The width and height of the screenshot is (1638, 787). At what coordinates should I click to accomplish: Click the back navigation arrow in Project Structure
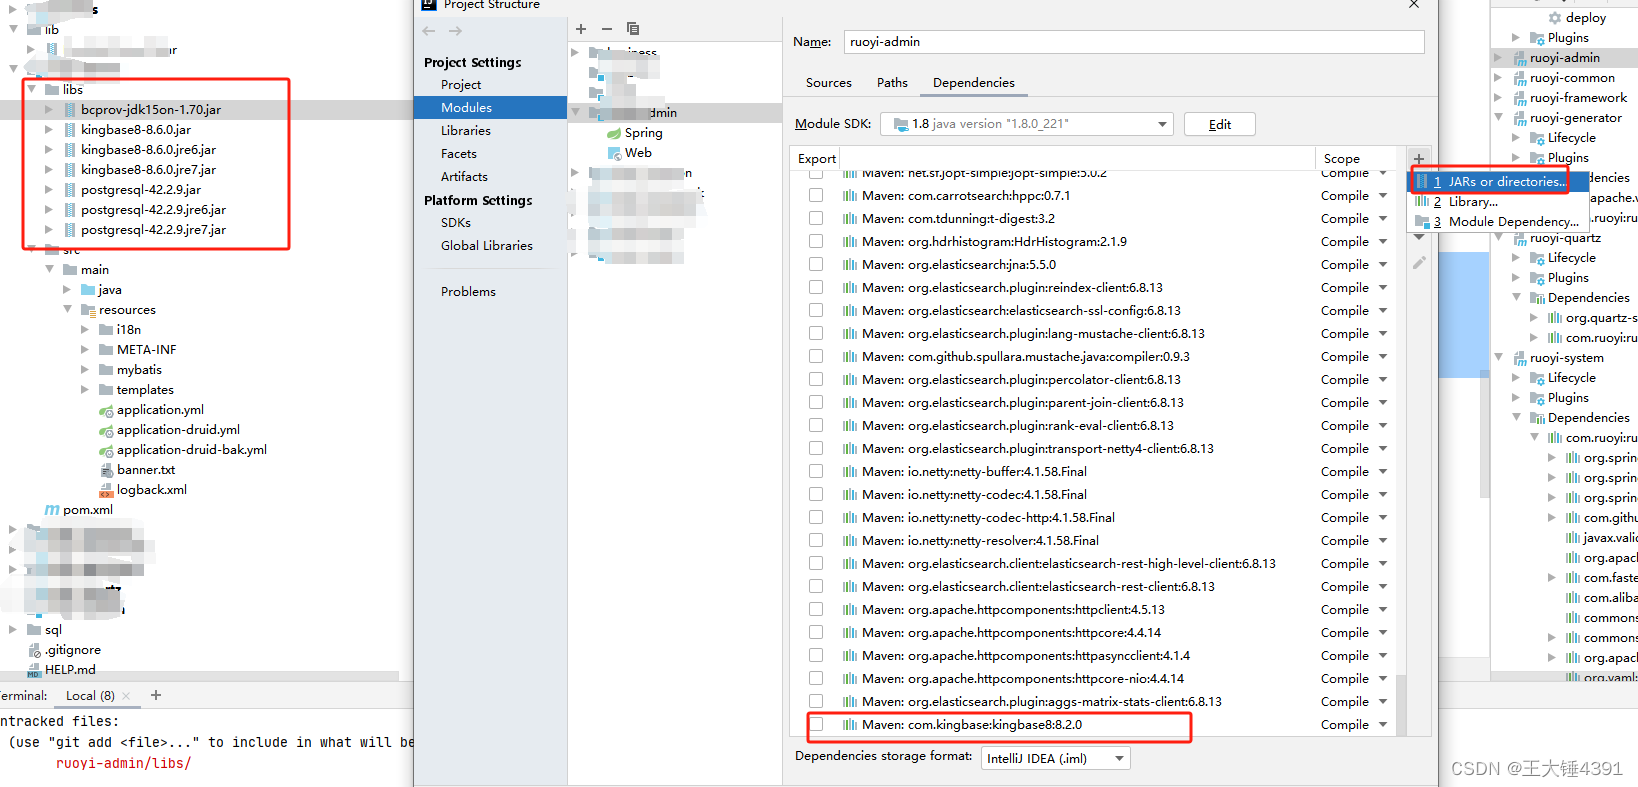point(429,31)
